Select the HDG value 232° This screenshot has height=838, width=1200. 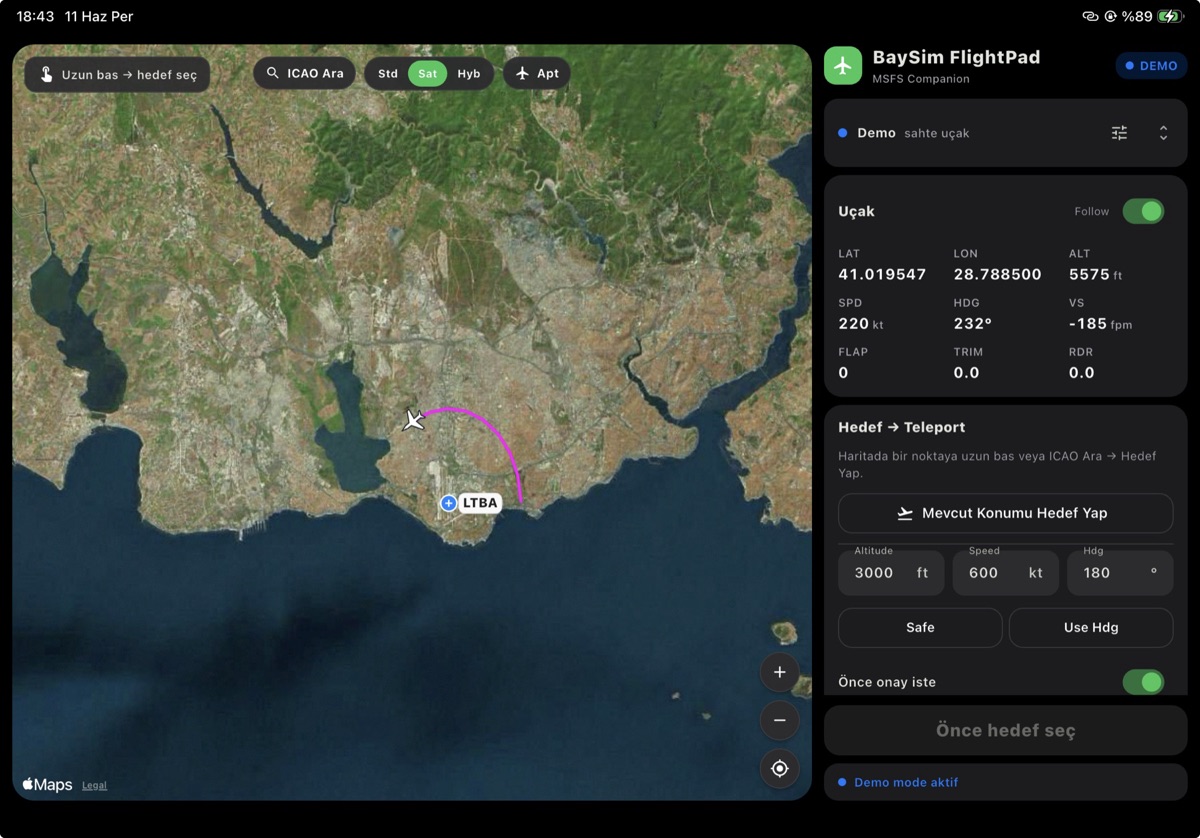pos(972,323)
